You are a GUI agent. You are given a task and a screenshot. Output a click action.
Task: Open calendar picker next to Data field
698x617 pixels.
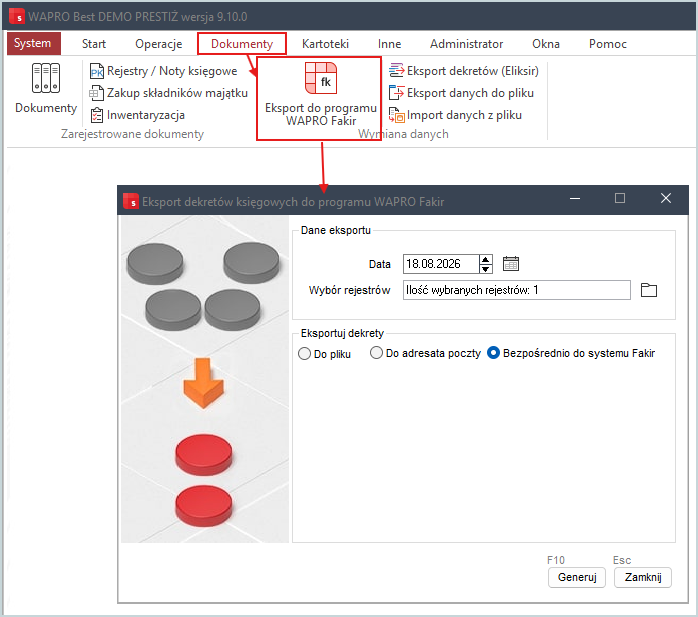click(x=511, y=264)
